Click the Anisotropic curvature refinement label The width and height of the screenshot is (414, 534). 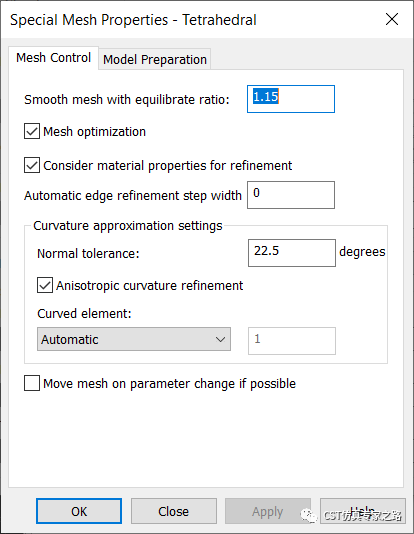[x=149, y=285]
